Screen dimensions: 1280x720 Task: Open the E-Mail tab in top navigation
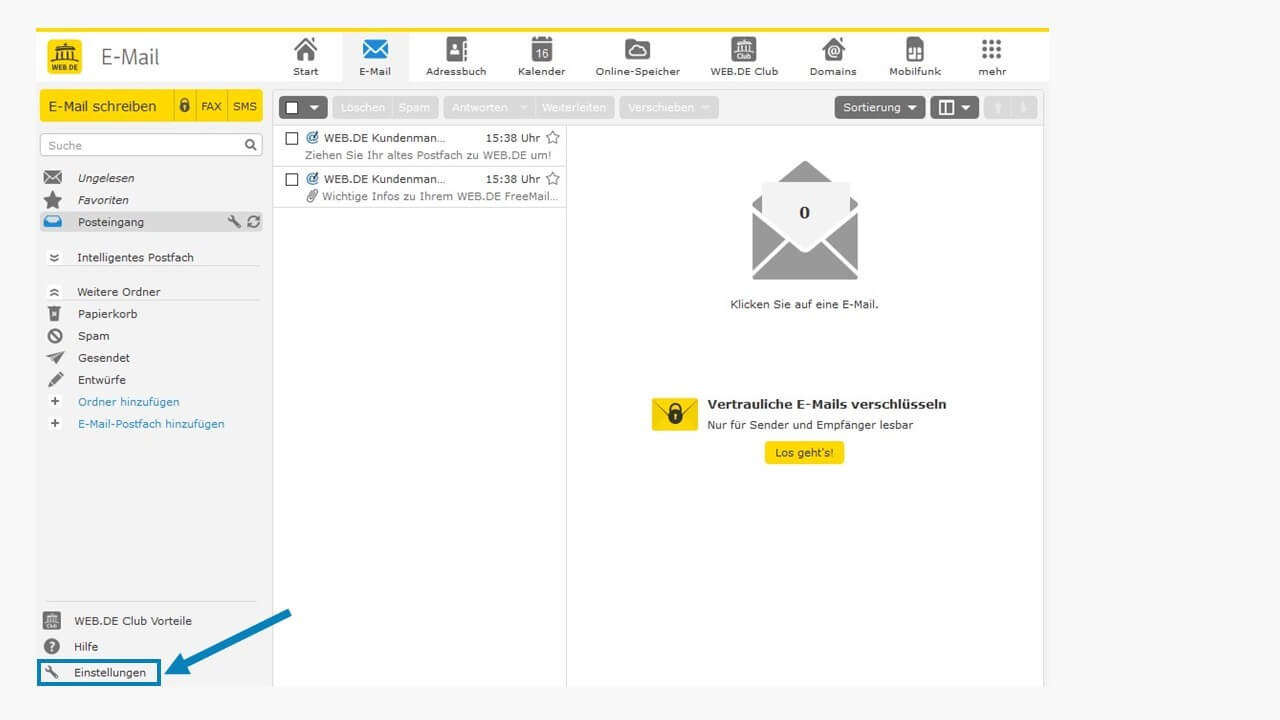375,57
